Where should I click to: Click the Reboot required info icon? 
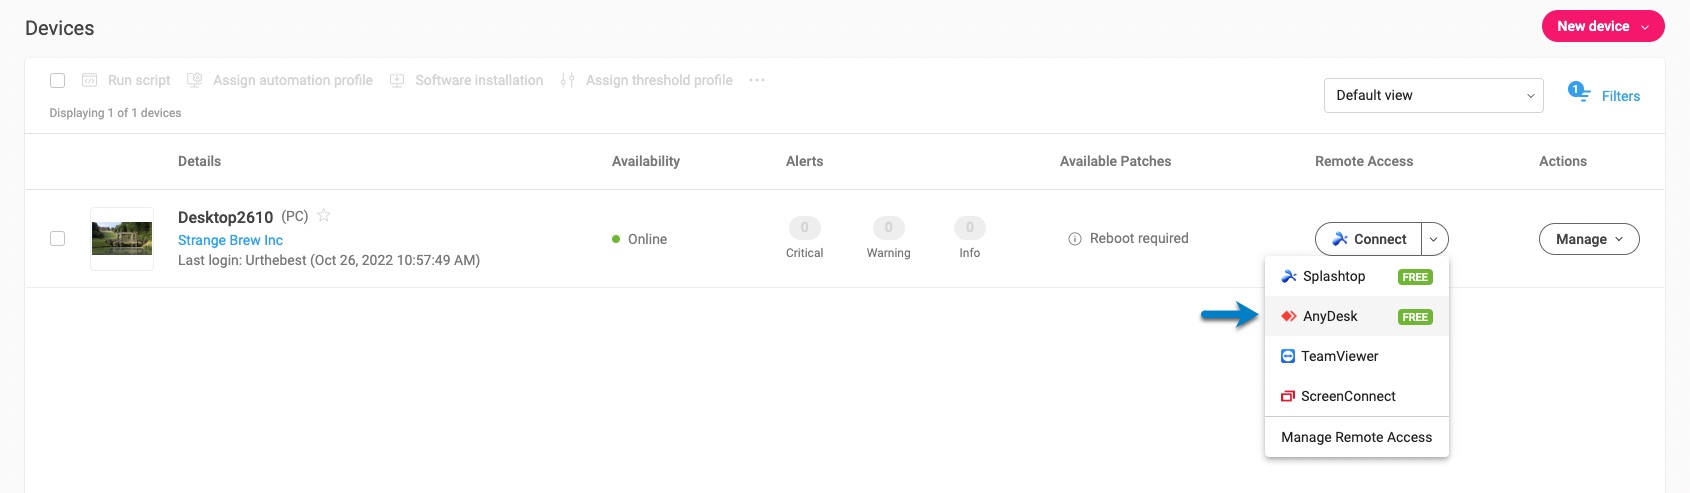[1075, 239]
